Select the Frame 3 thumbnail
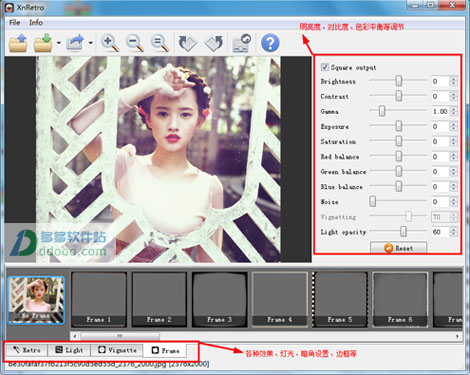Viewport: 470px width, 375px height. point(219,299)
